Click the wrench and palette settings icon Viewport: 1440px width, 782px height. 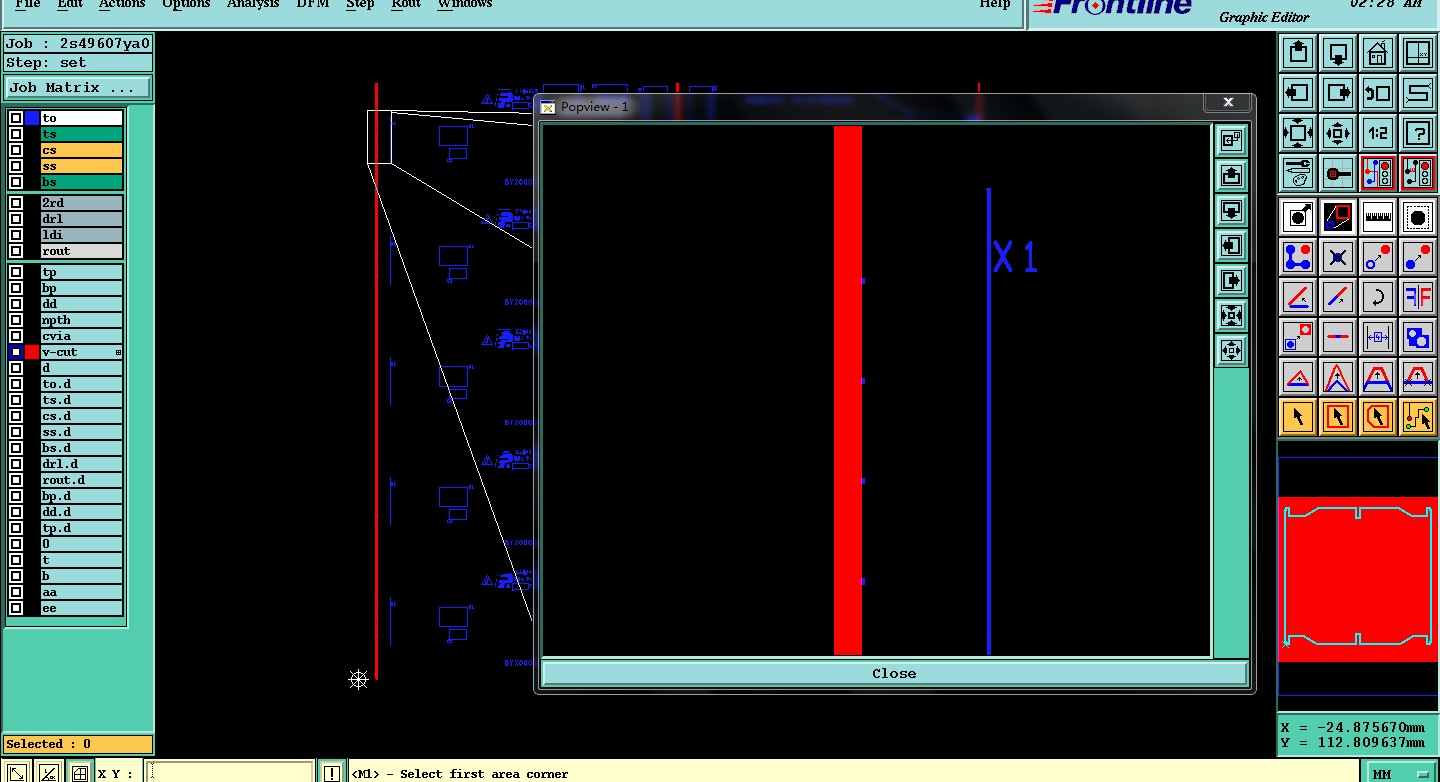click(1298, 173)
